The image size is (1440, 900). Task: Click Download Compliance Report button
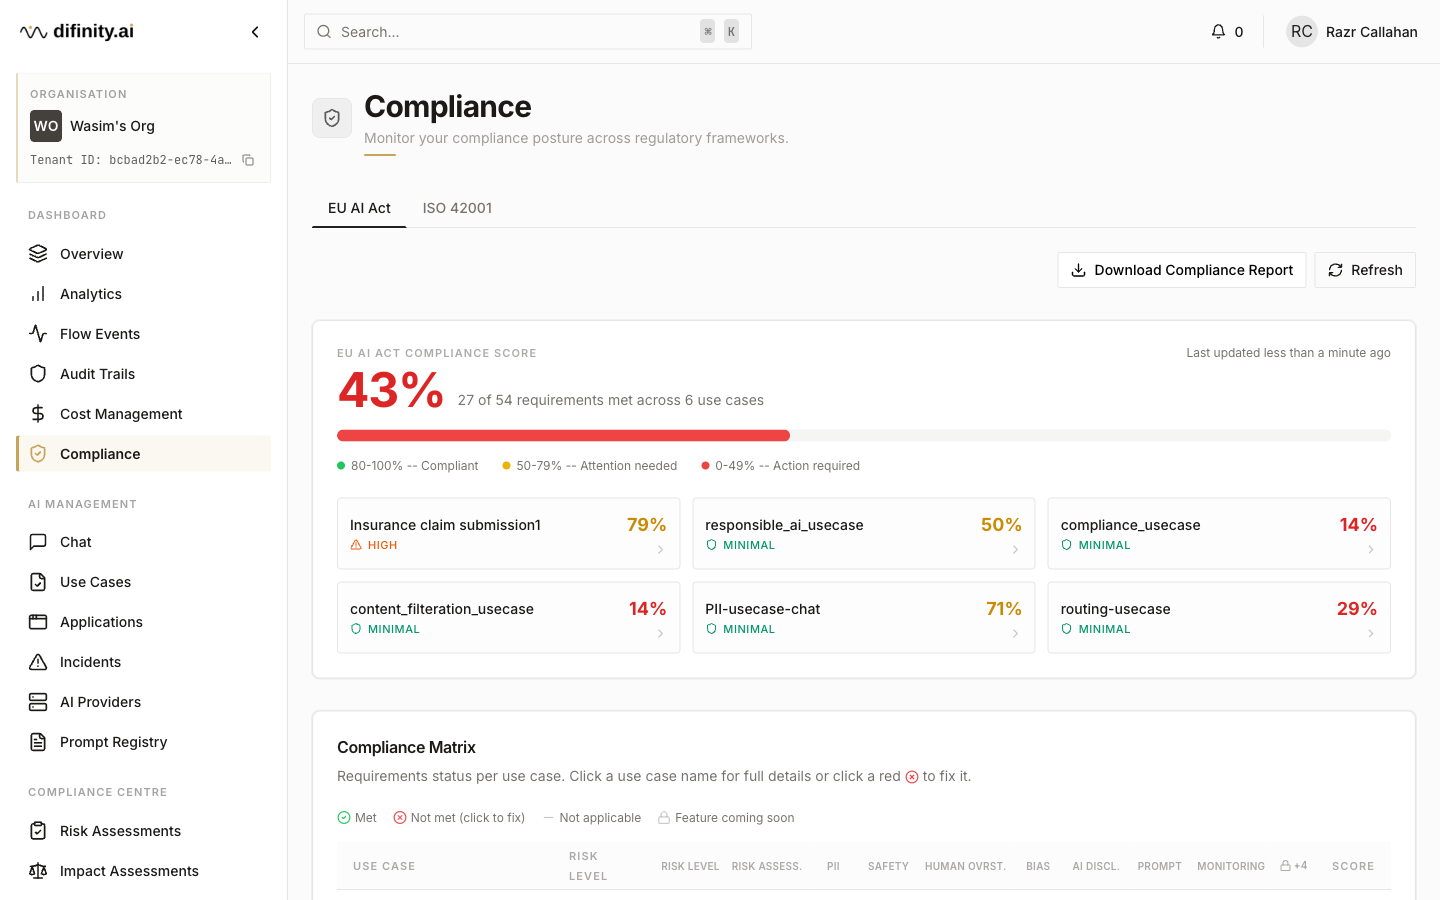(1182, 270)
